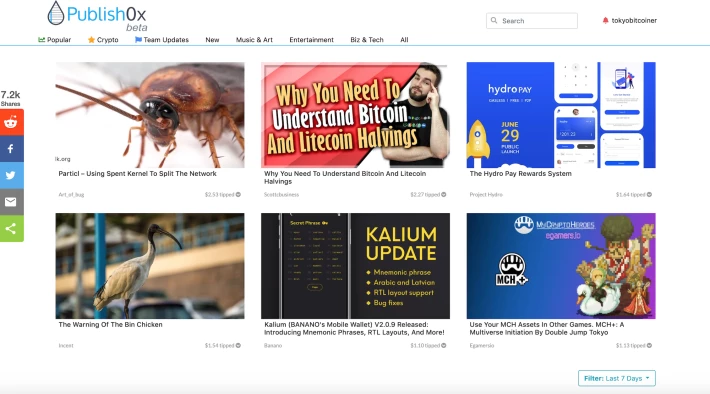
Task: Visit author Incent profile
Action: 66,346
